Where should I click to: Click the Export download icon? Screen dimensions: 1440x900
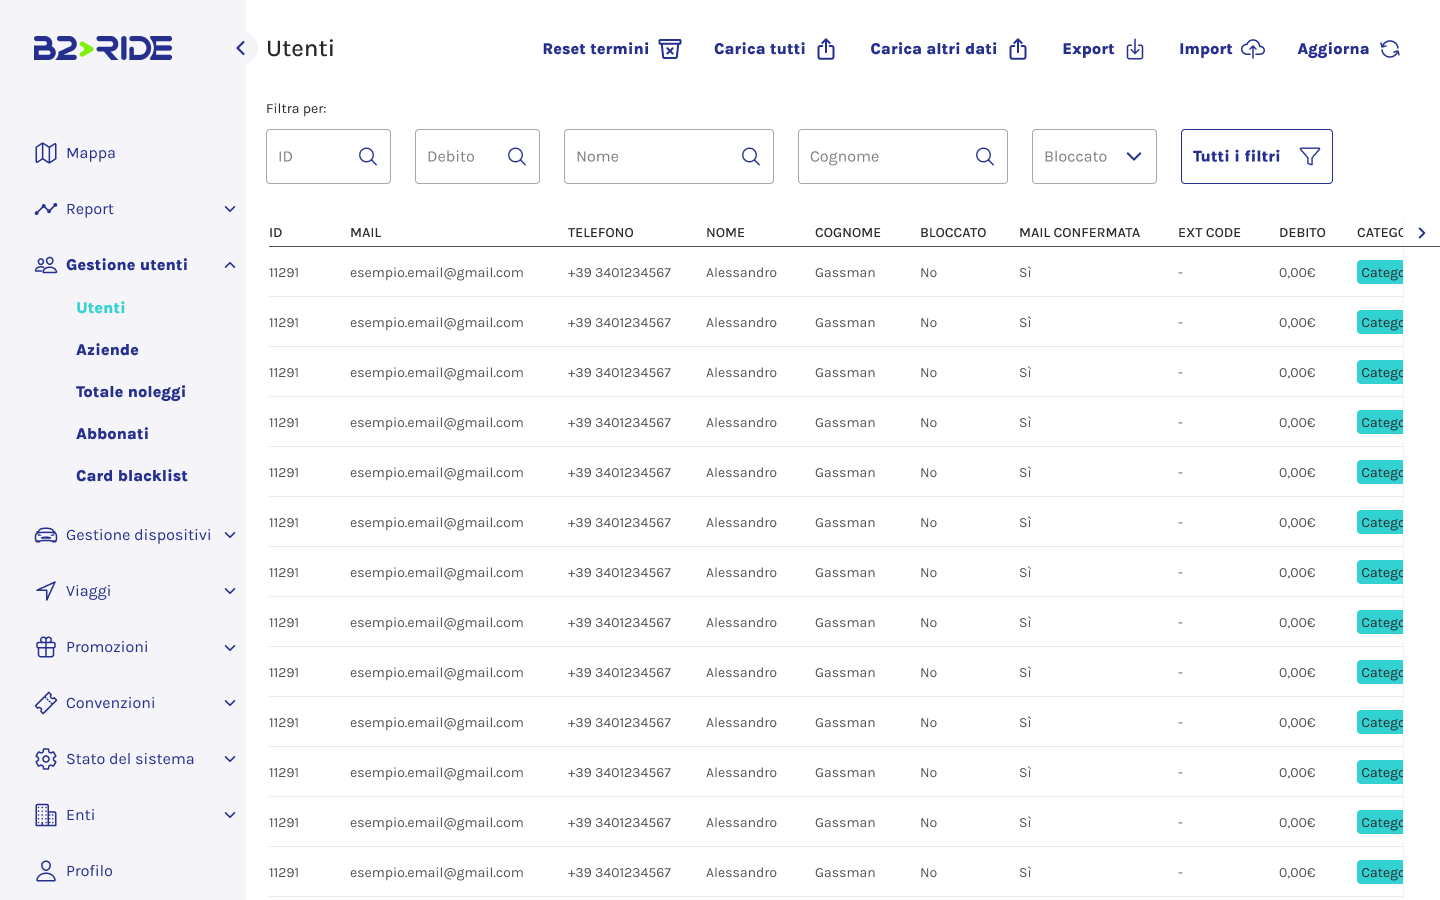pos(1135,49)
